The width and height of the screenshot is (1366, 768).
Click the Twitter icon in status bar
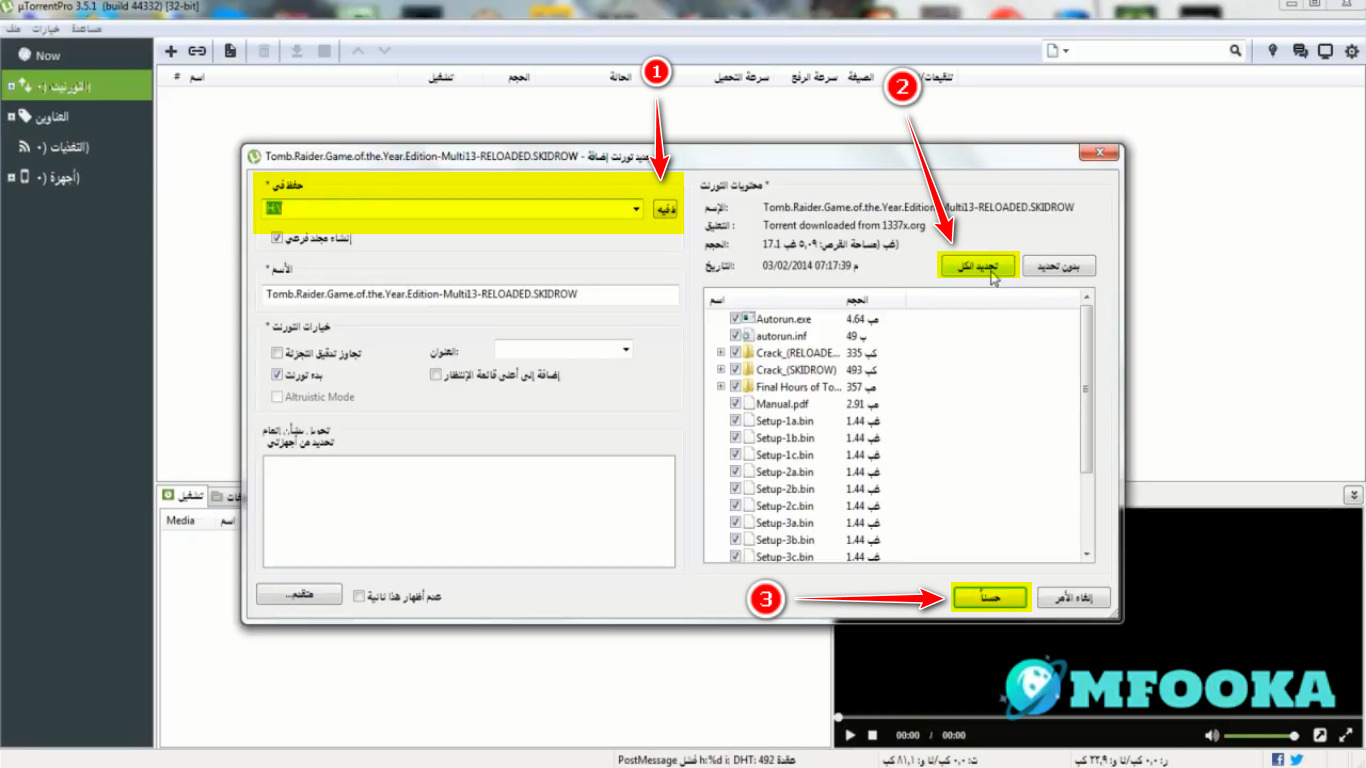click(1296, 760)
